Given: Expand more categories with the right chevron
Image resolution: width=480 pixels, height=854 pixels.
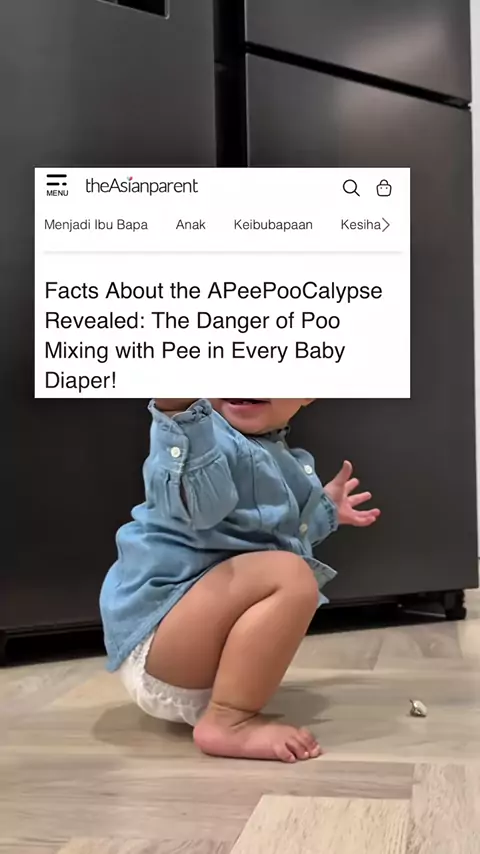Looking at the screenshot, I should [385, 224].
